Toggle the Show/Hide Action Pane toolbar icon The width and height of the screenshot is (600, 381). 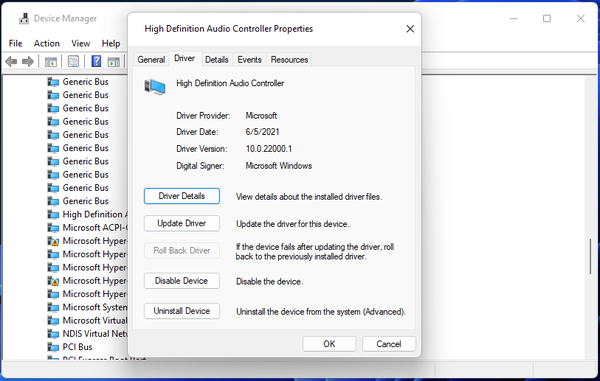coord(114,61)
